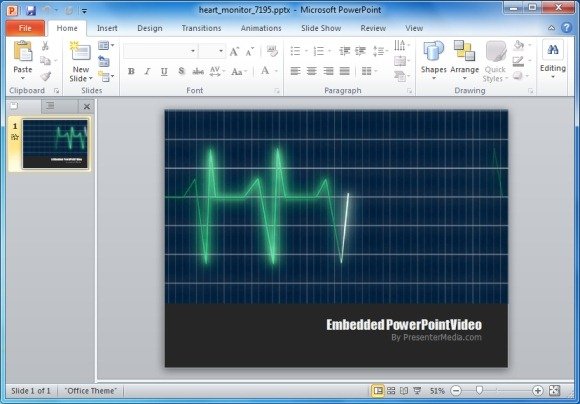Justify text alignment
Image resolution: width=580 pixels, height=404 pixels.
pyautogui.click(x=344, y=71)
